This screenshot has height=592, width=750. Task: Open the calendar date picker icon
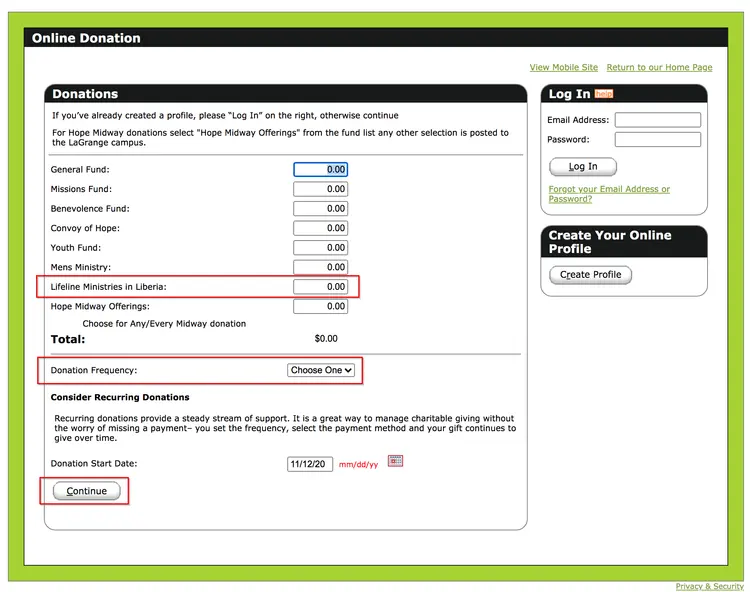[x=395, y=461]
